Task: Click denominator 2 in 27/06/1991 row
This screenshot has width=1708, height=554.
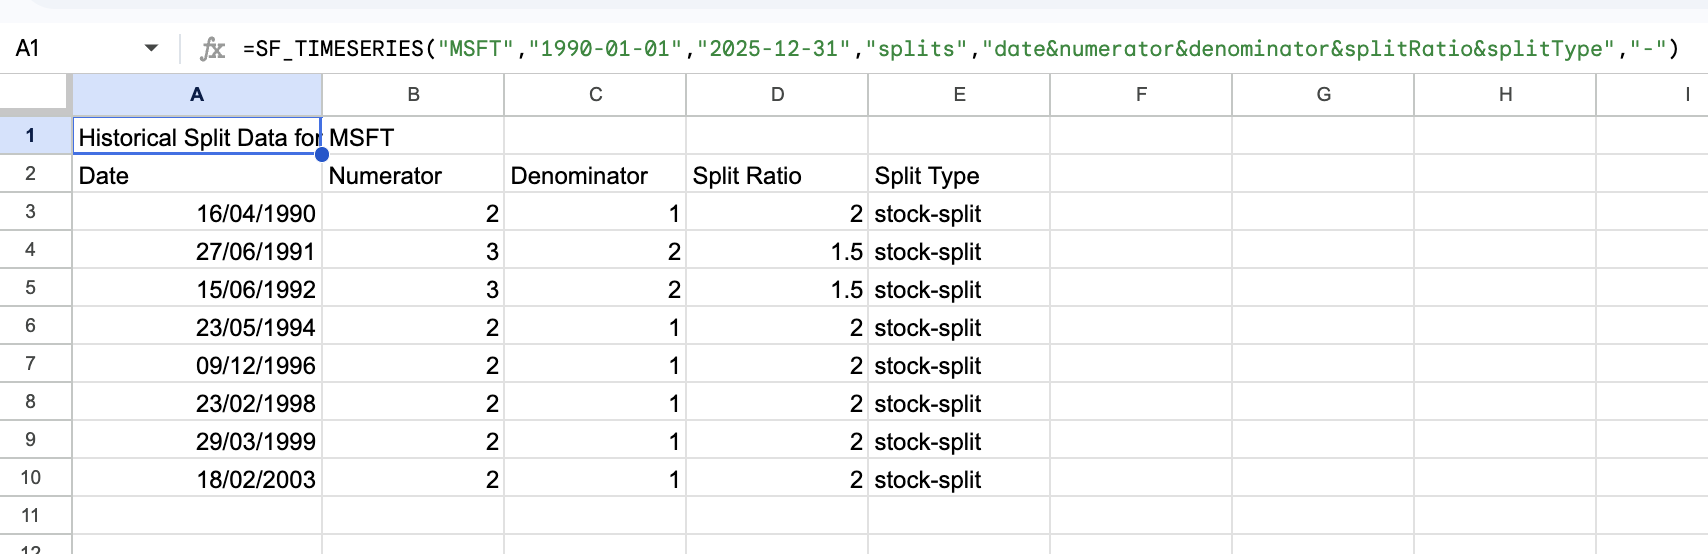Action: (x=595, y=250)
